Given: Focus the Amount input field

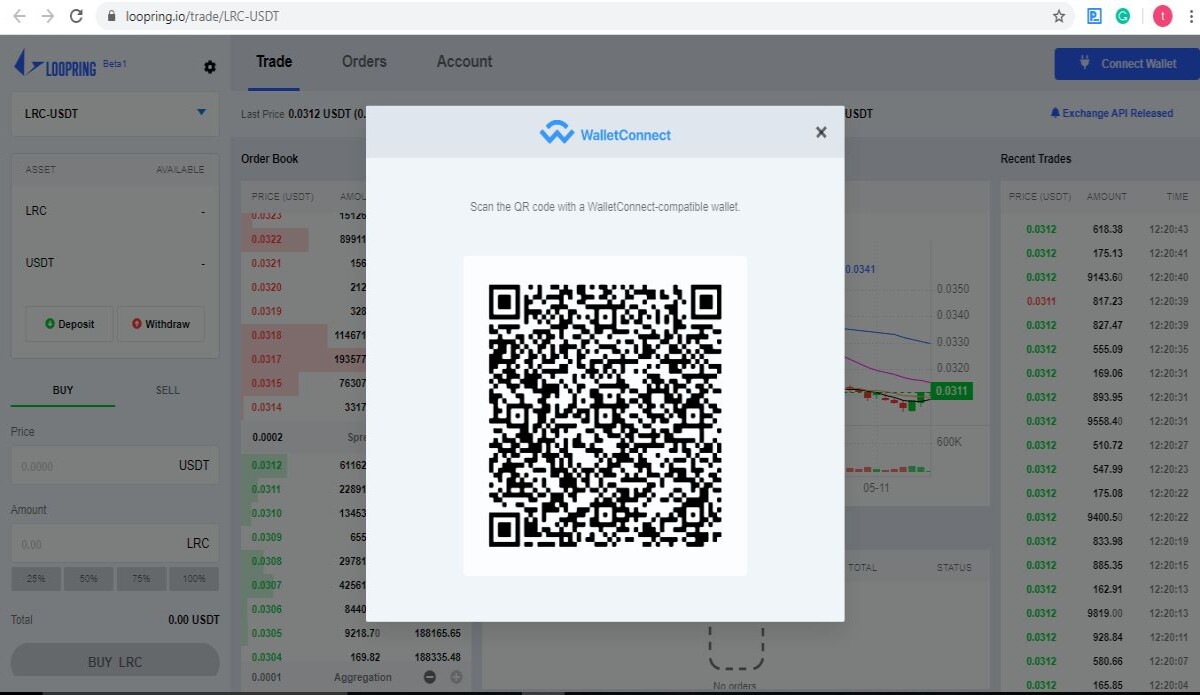Looking at the screenshot, I should [x=115, y=543].
